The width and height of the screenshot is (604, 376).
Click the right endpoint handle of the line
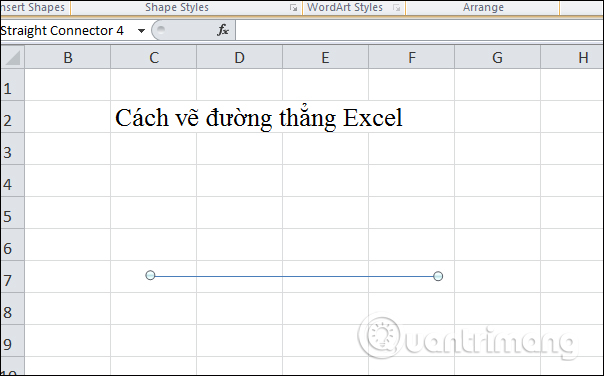coord(438,276)
